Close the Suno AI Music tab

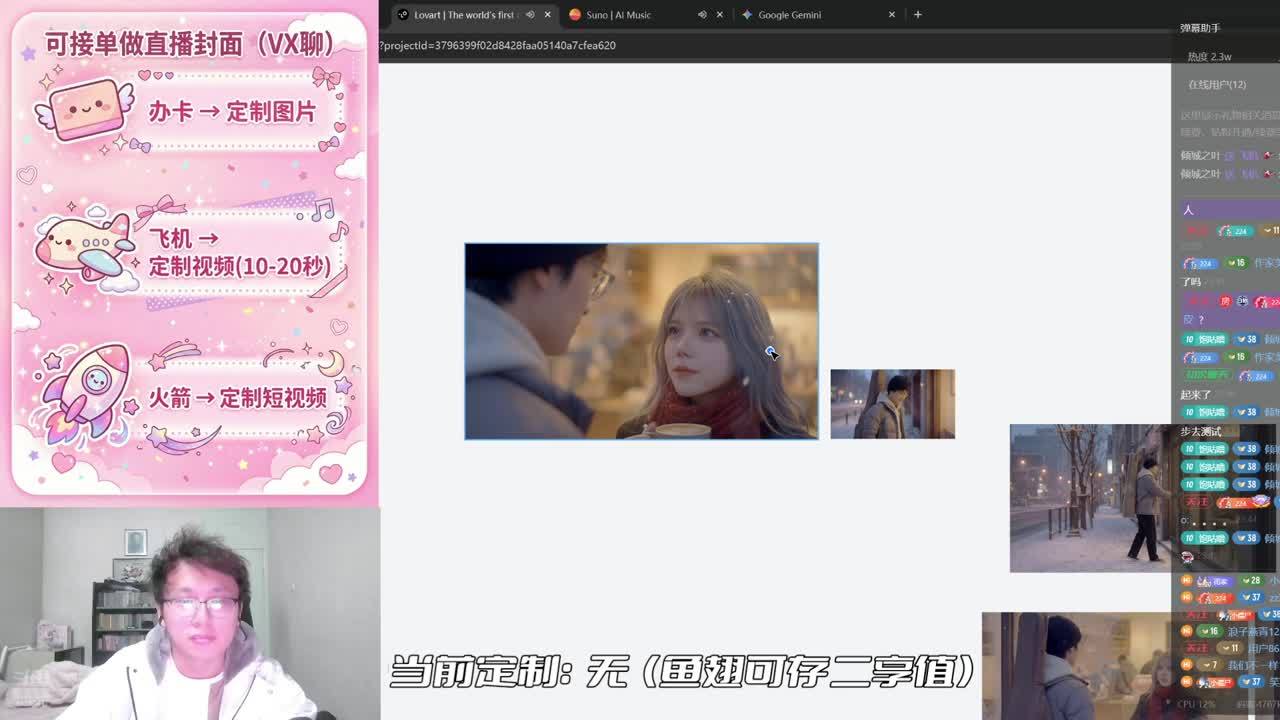tap(719, 15)
